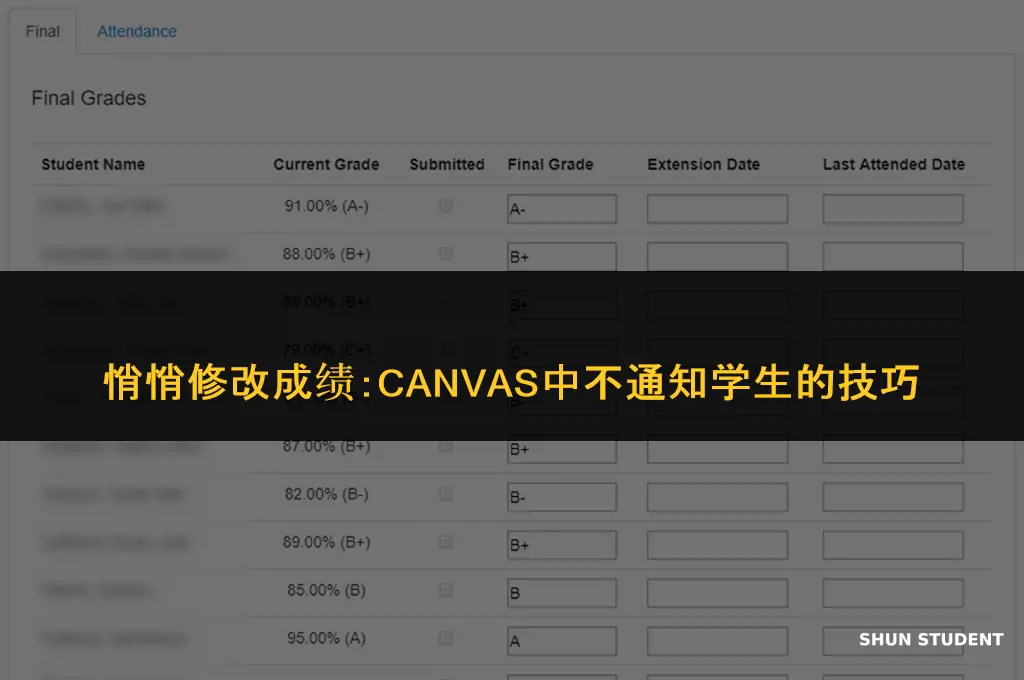Click the Current Grade column header
The height and width of the screenshot is (680, 1024).
click(326, 164)
